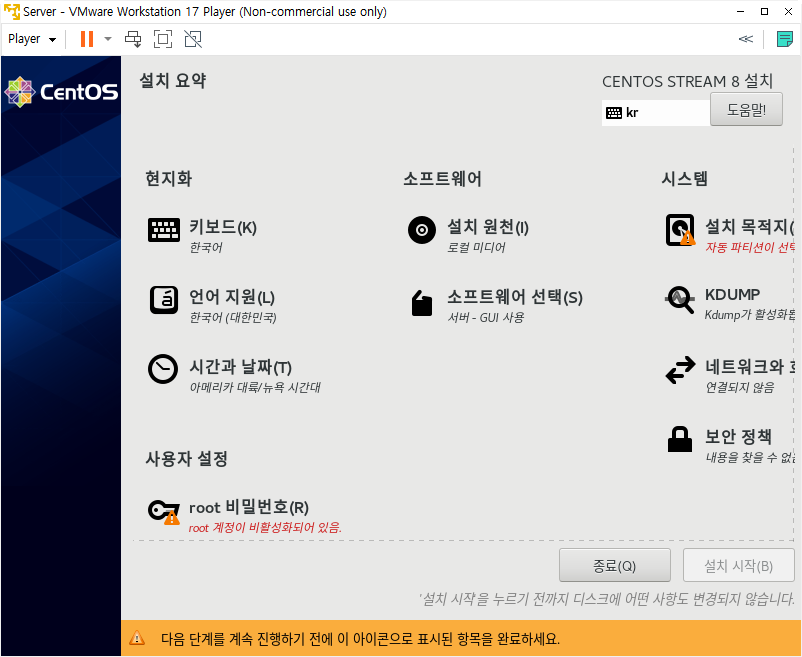Open root 비밀번호(R) key icon
The height and width of the screenshot is (657, 802).
[x=164, y=512]
